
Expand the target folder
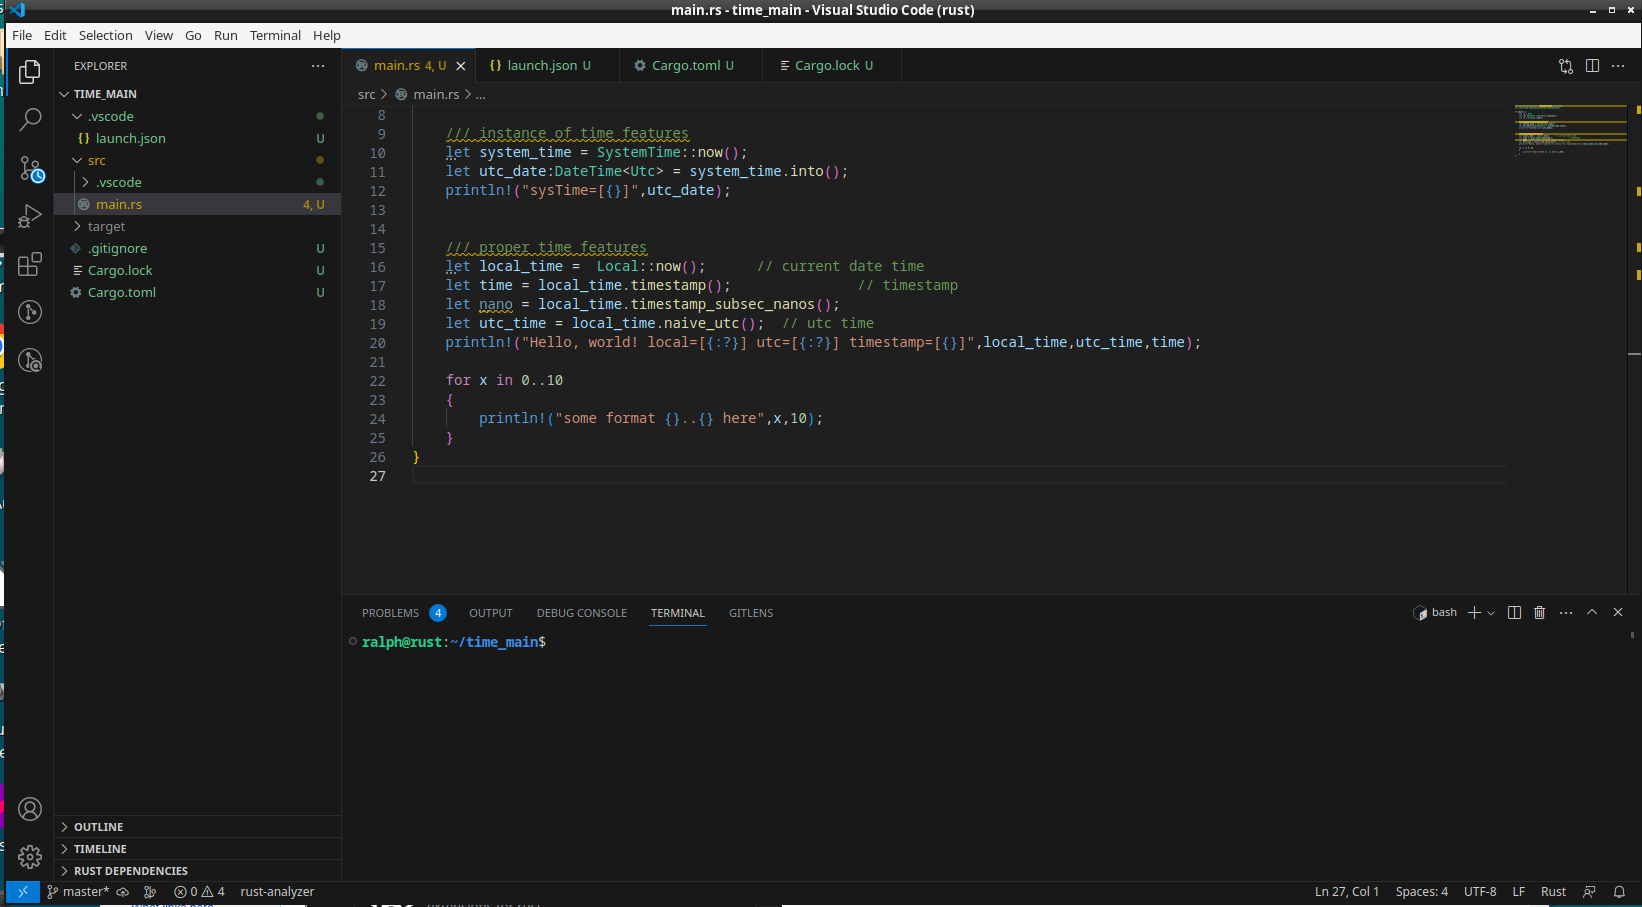click(106, 227)
